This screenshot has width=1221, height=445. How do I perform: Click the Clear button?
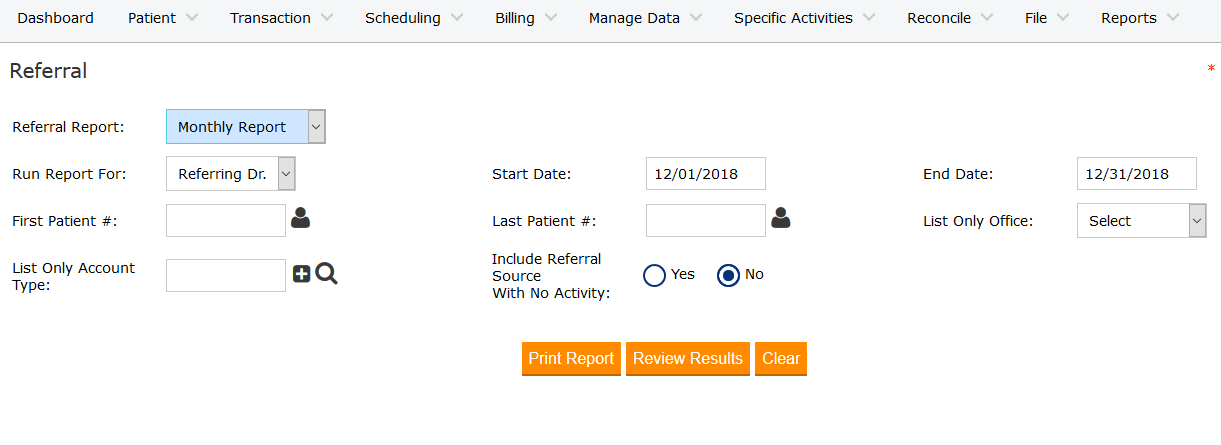point(781,359)
